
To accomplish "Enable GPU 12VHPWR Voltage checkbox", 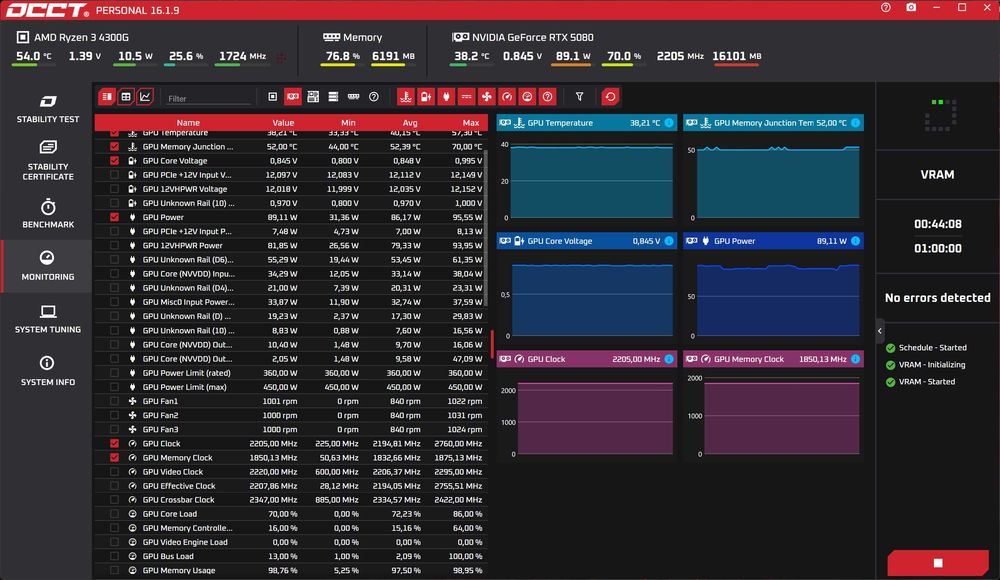I will pos(114,189).
